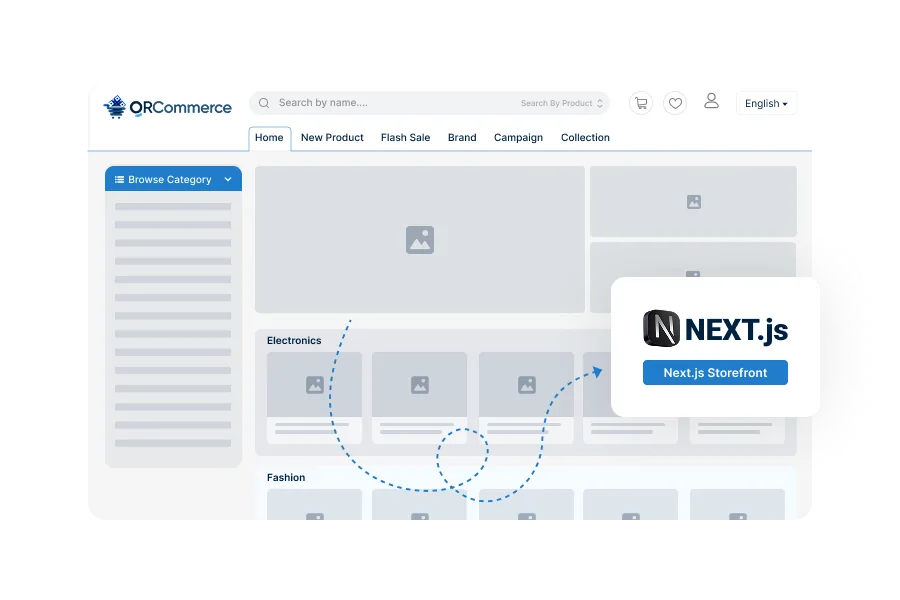Viewport: 900px width, 600px height.
Task: Click the Fashion section heading
Action: coord(286,478)
